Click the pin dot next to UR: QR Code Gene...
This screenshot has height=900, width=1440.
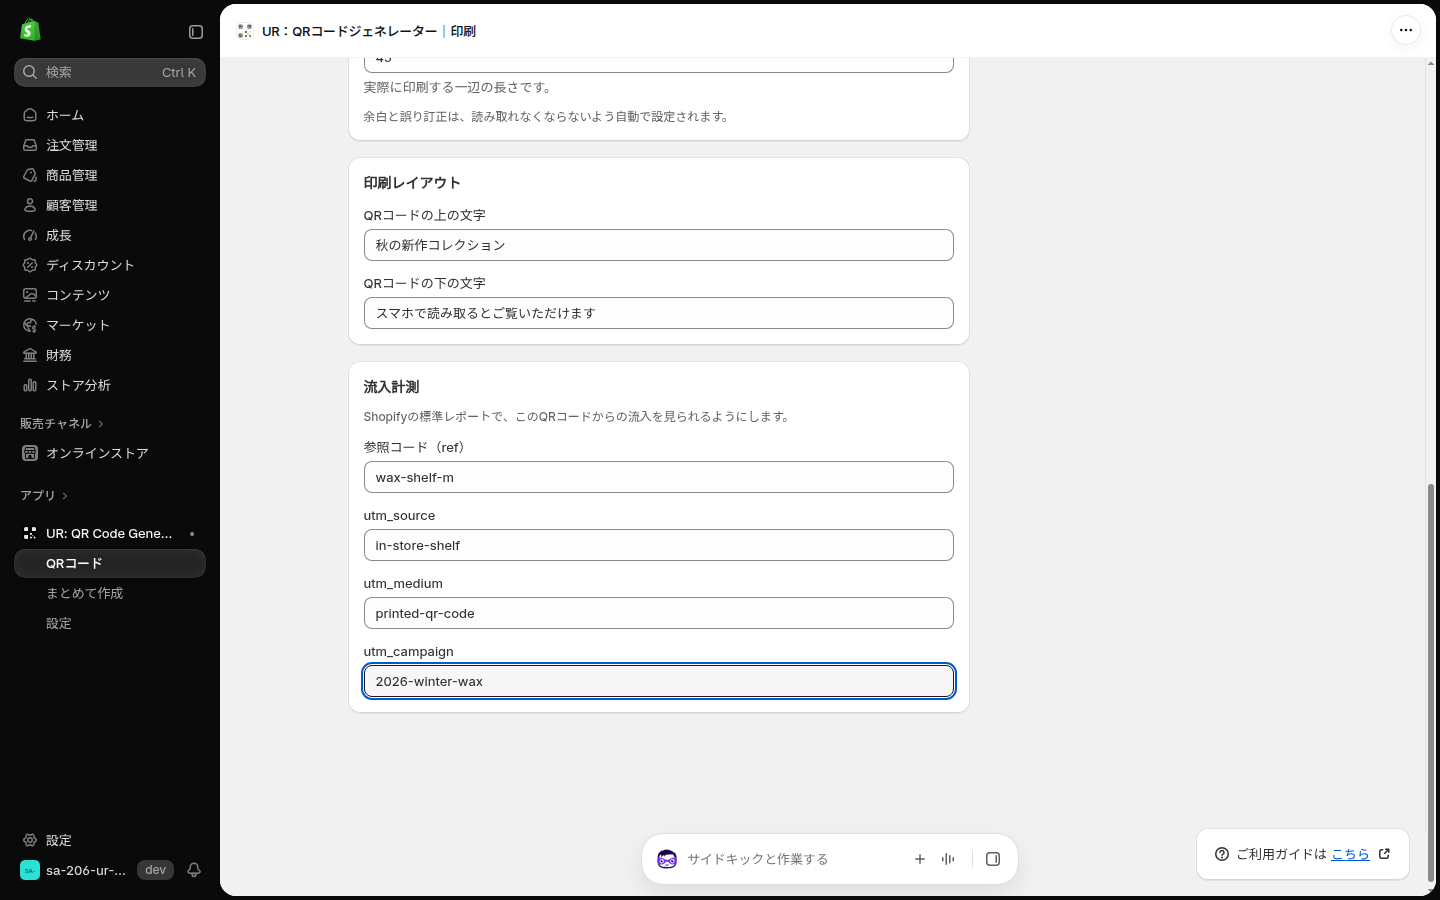tap(192, 534)
